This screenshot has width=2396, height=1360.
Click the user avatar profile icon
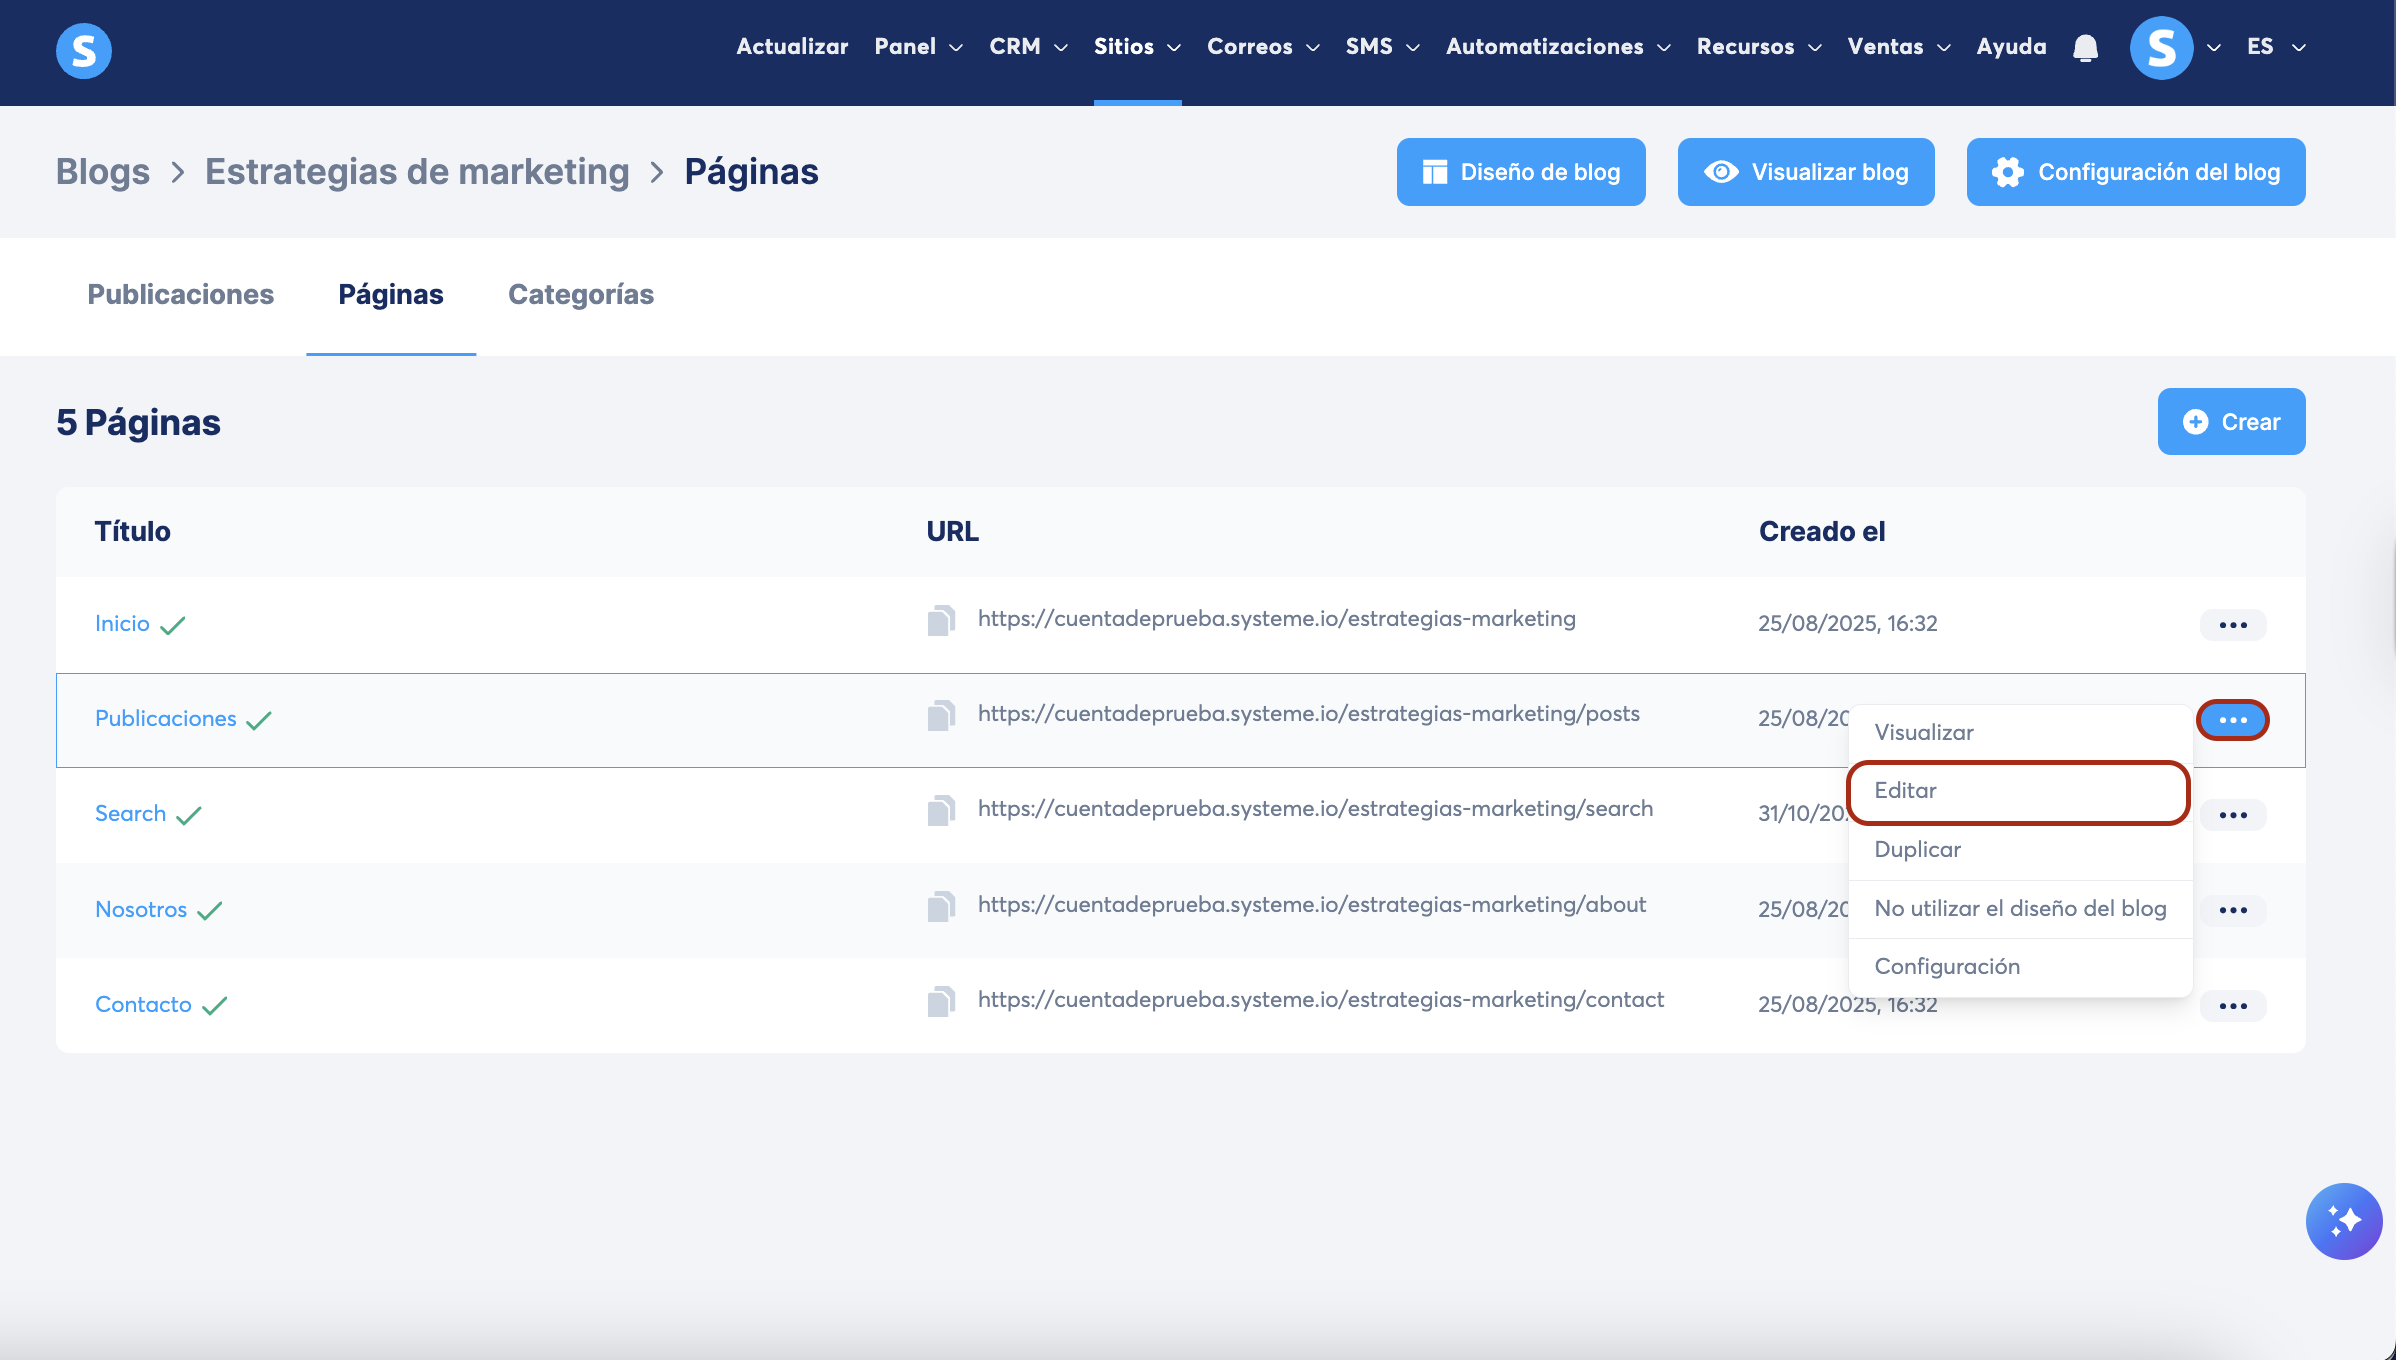click(x=2161, y=48)
